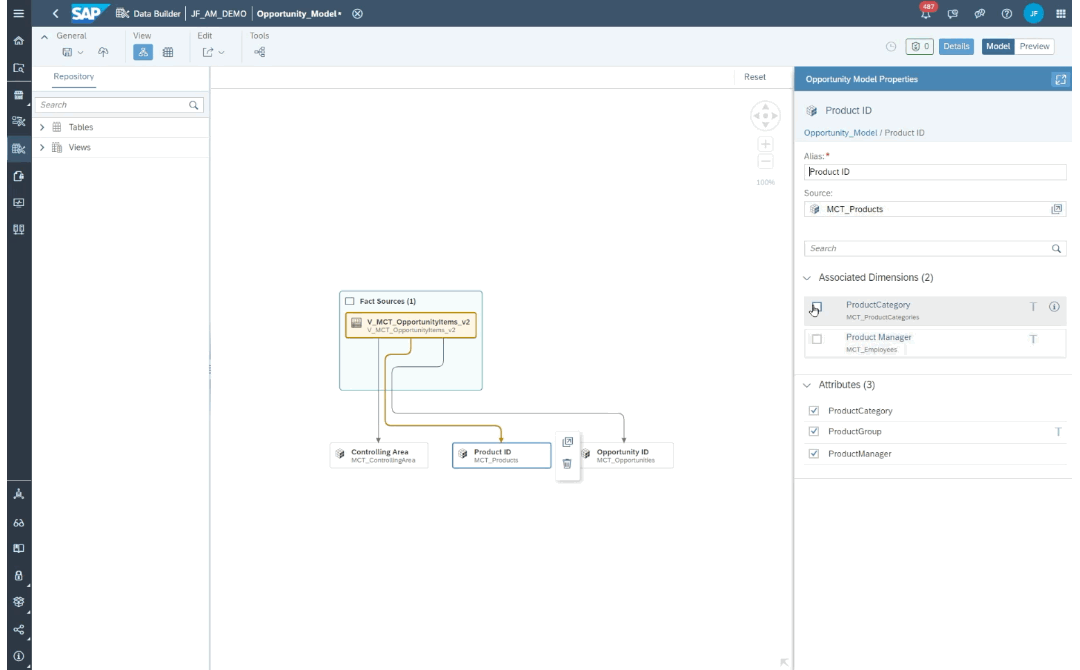Switch to table view icon under View

(168, 51)
